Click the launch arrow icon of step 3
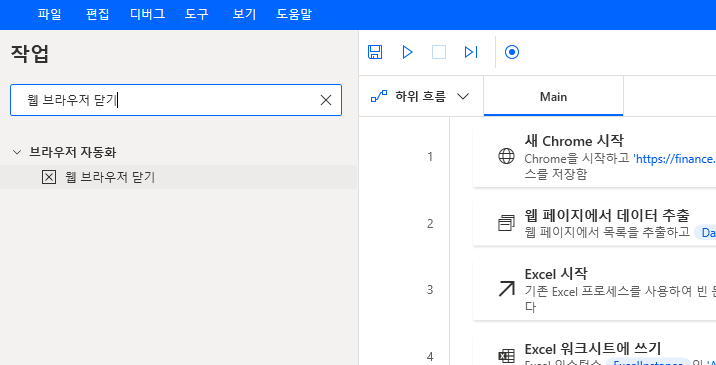 click(506, 289)
